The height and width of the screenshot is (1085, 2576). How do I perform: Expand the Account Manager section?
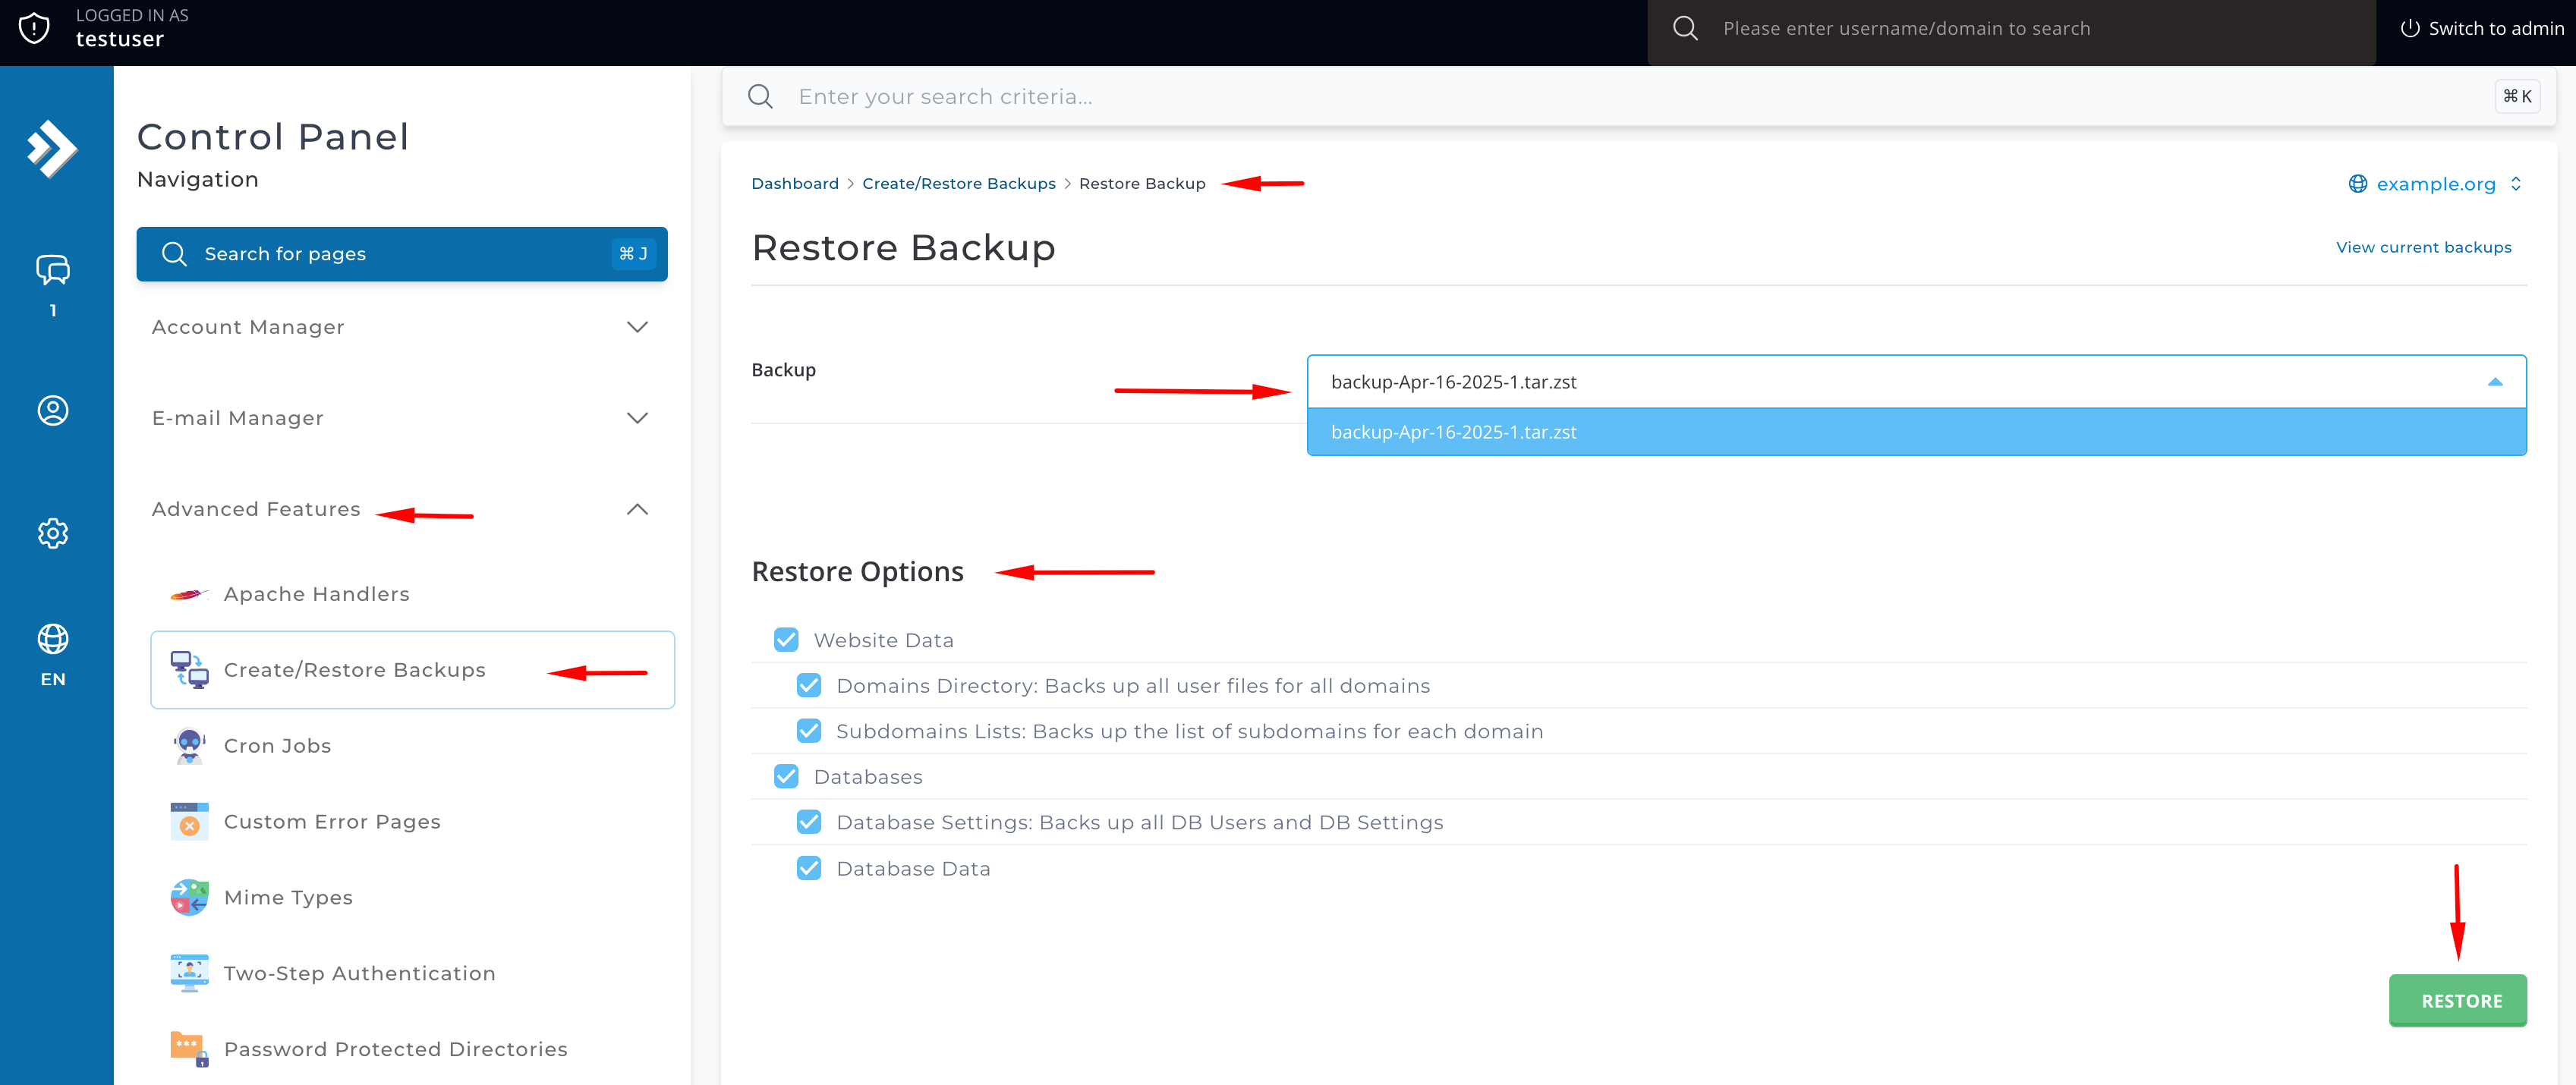click(x=401, y=327)
